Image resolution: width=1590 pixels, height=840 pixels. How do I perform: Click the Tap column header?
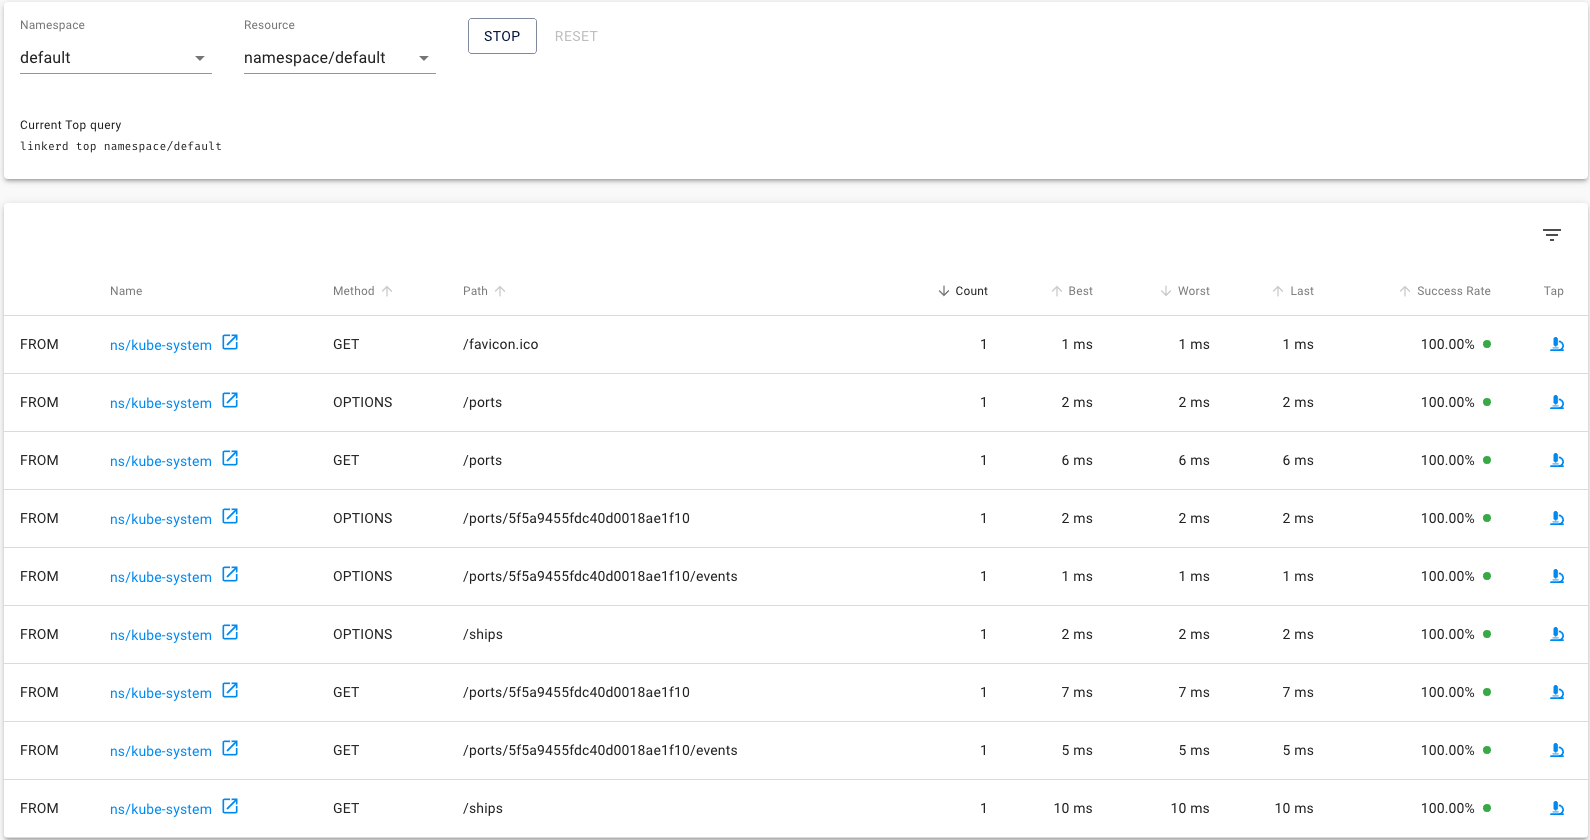(x=1553, y=291)
